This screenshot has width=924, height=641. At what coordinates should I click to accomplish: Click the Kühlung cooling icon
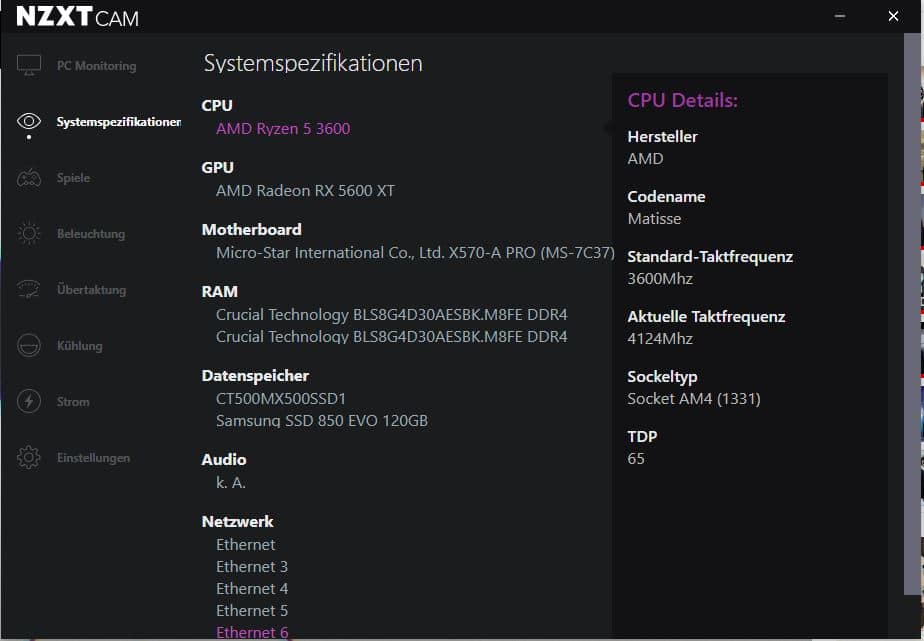[29, 346]
